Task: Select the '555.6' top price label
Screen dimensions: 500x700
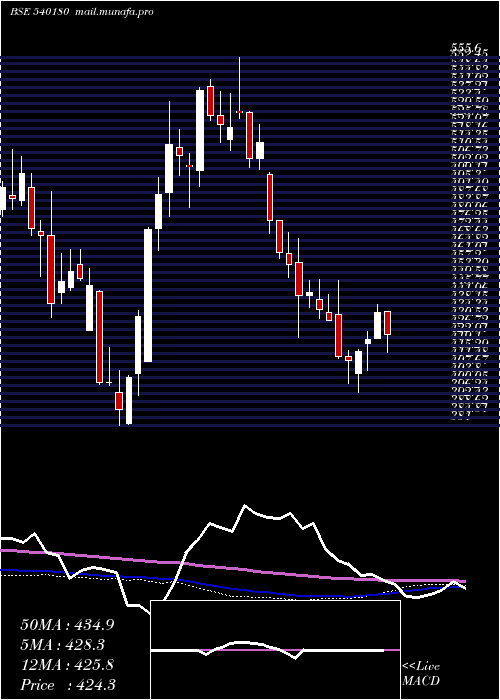Action: coord(465,46)
